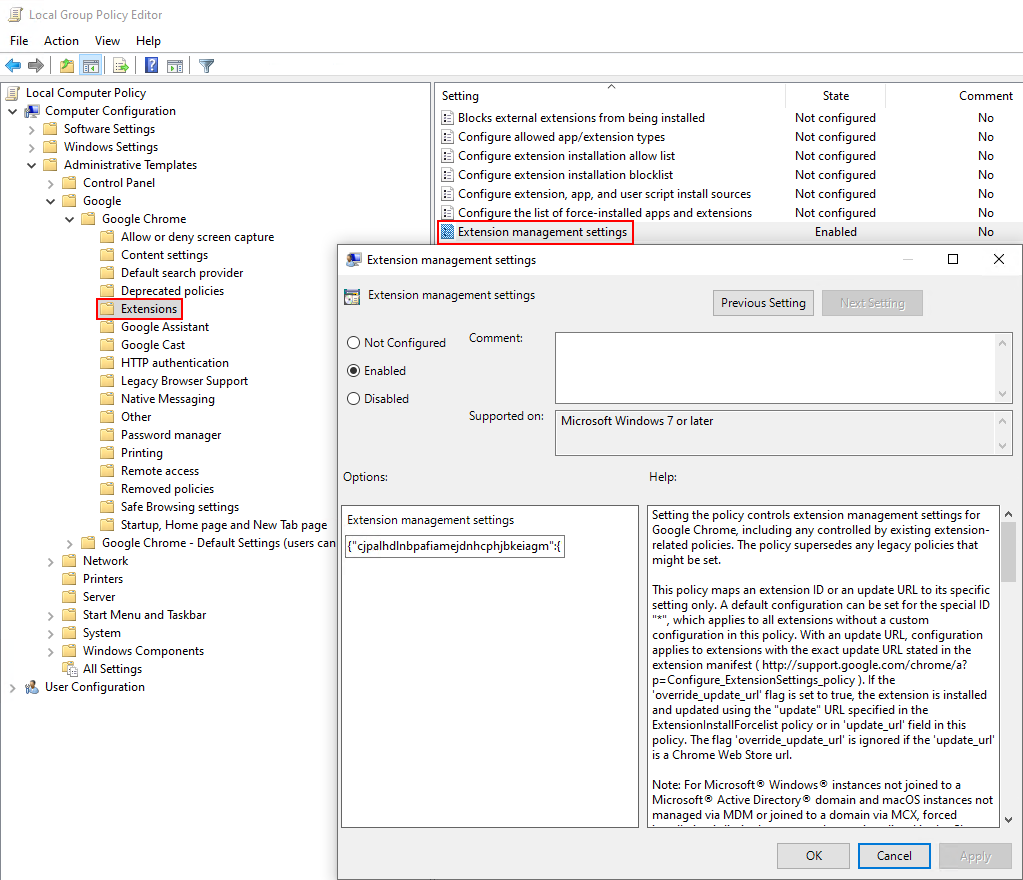The width and height of the screenshot is (1023, 880).
Task: Toggle the Show/Hide Console Tree icon
Action: (90, 65)
